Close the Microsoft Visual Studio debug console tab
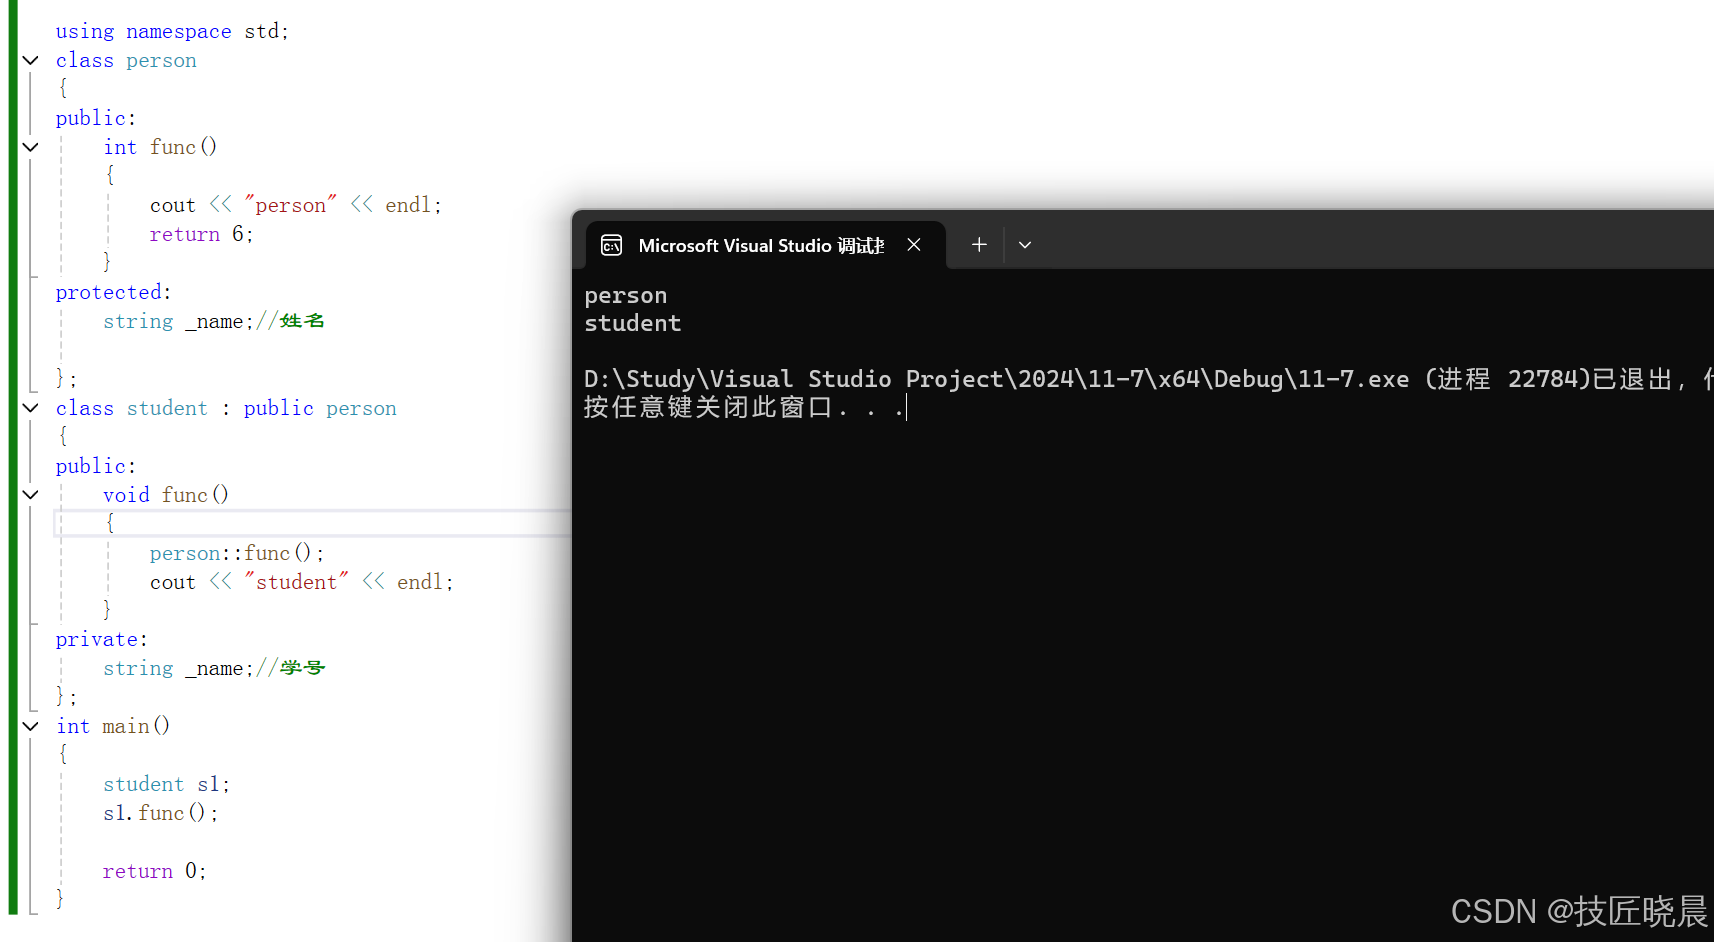This screenshot has width=1714, height=942. (914, 245)
